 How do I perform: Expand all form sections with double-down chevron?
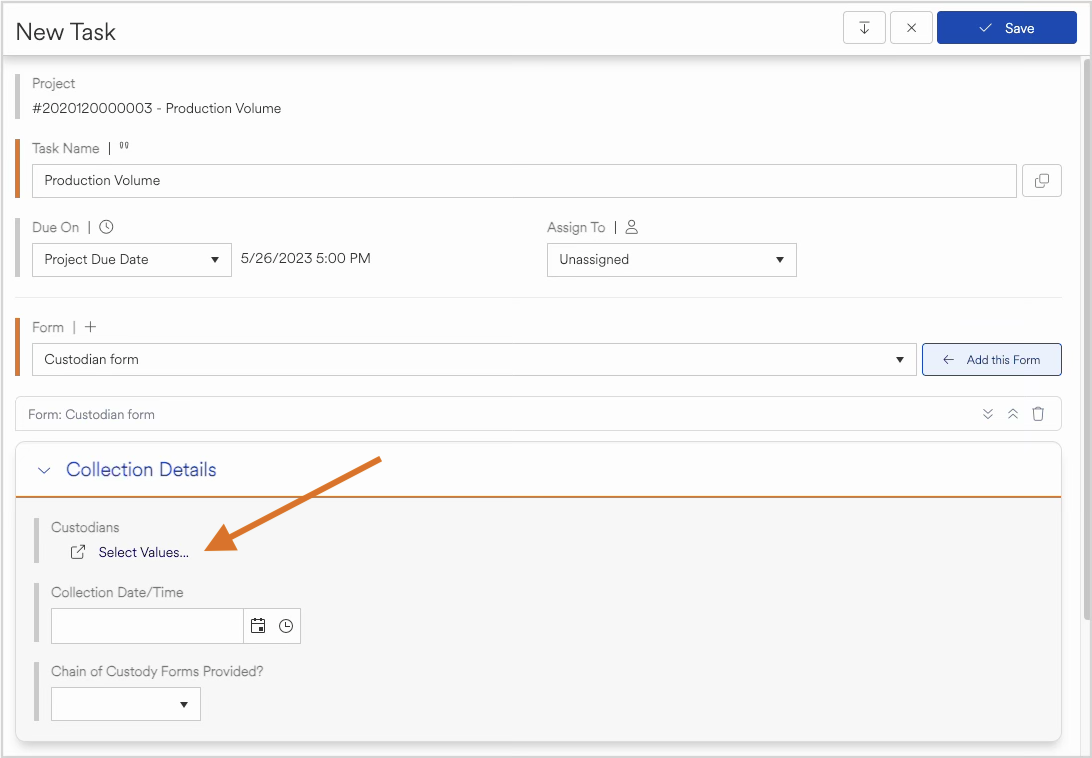(988, 414)
